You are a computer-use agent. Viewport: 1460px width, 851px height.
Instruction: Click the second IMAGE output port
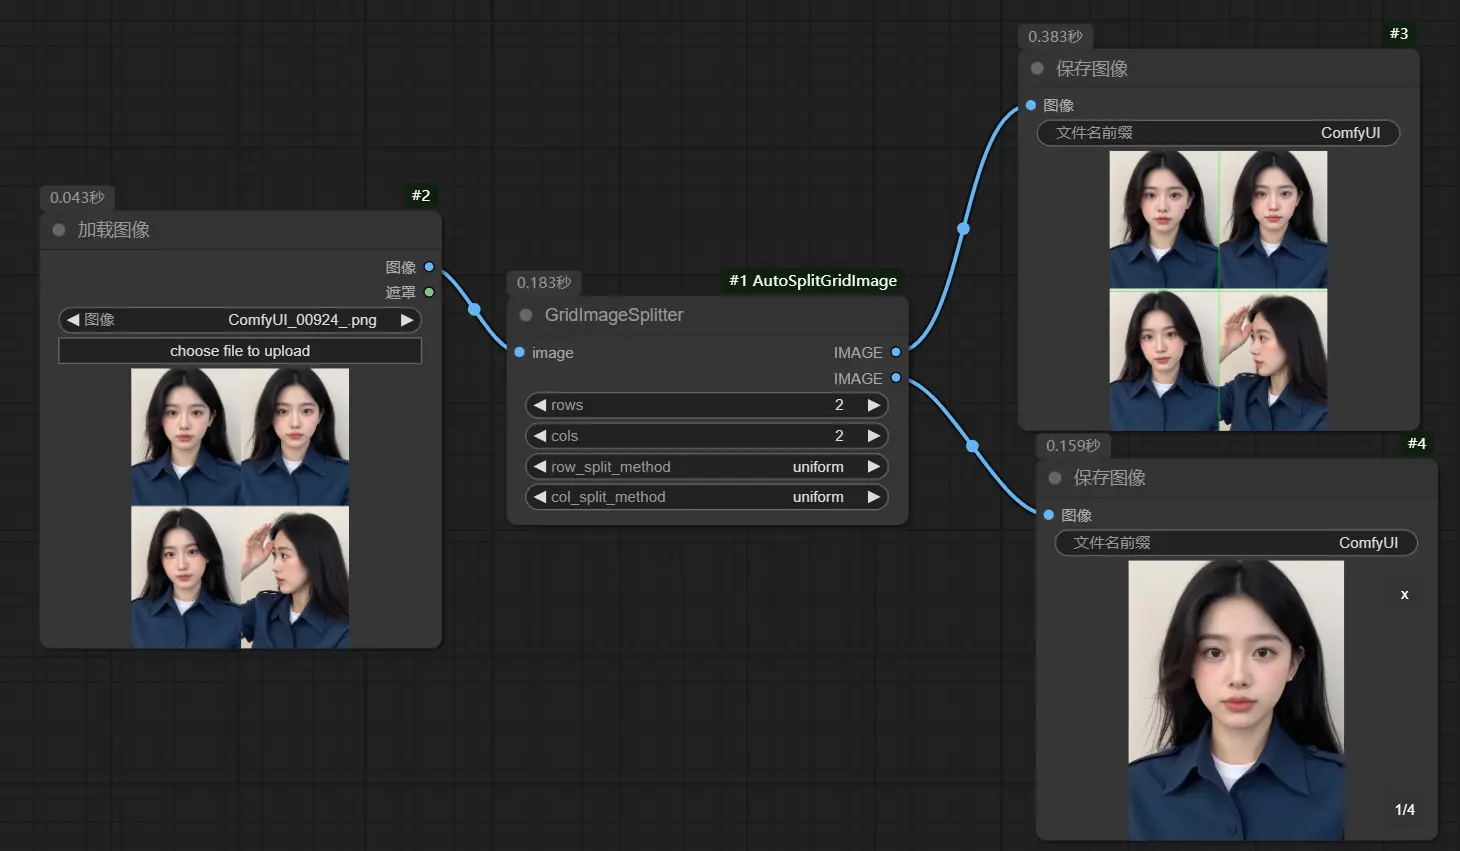896,378
